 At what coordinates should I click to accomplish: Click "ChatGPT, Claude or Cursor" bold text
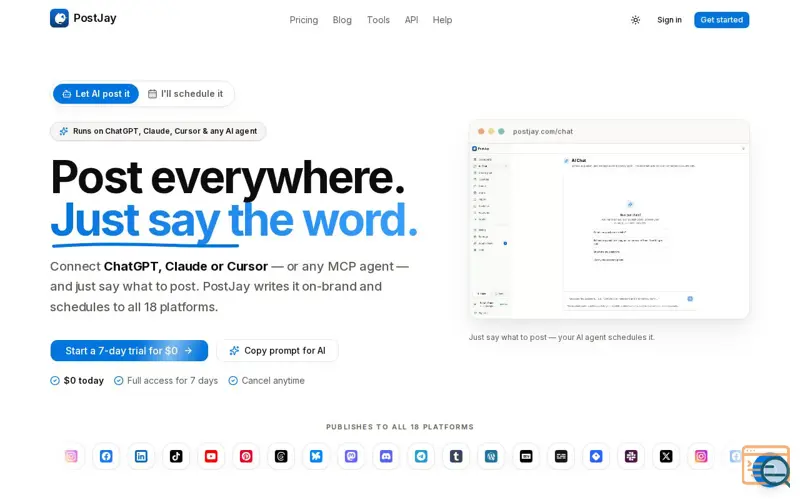click(x=186, y=266)
